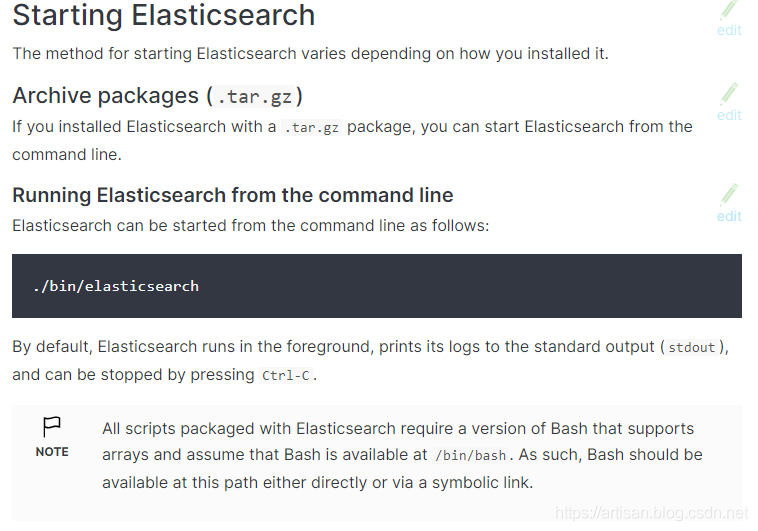This screenshot has width=758, height=531.
Task: Click the artisan.blog.csdn.net watermark URL
Action: click(651, 513)
